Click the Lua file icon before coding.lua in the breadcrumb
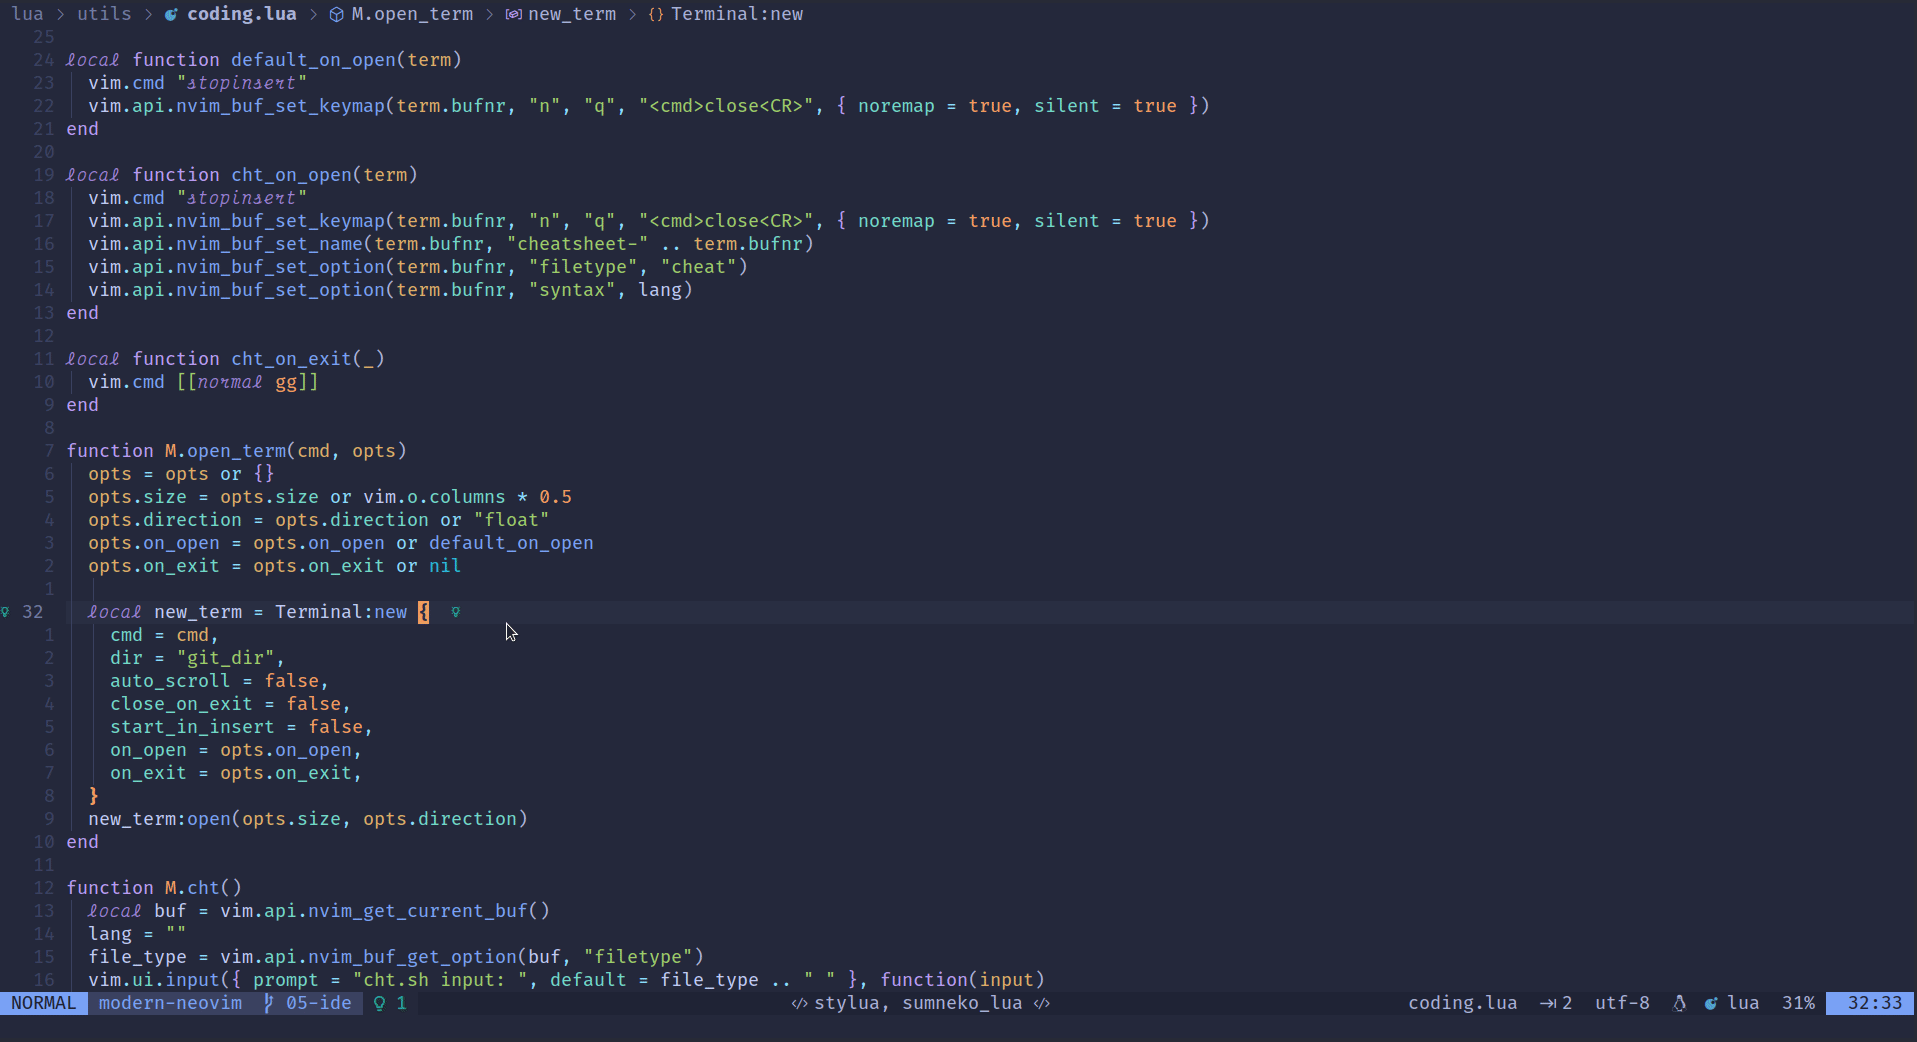The height and width of the screenshot is (1042, 1917). coord(171,14)
